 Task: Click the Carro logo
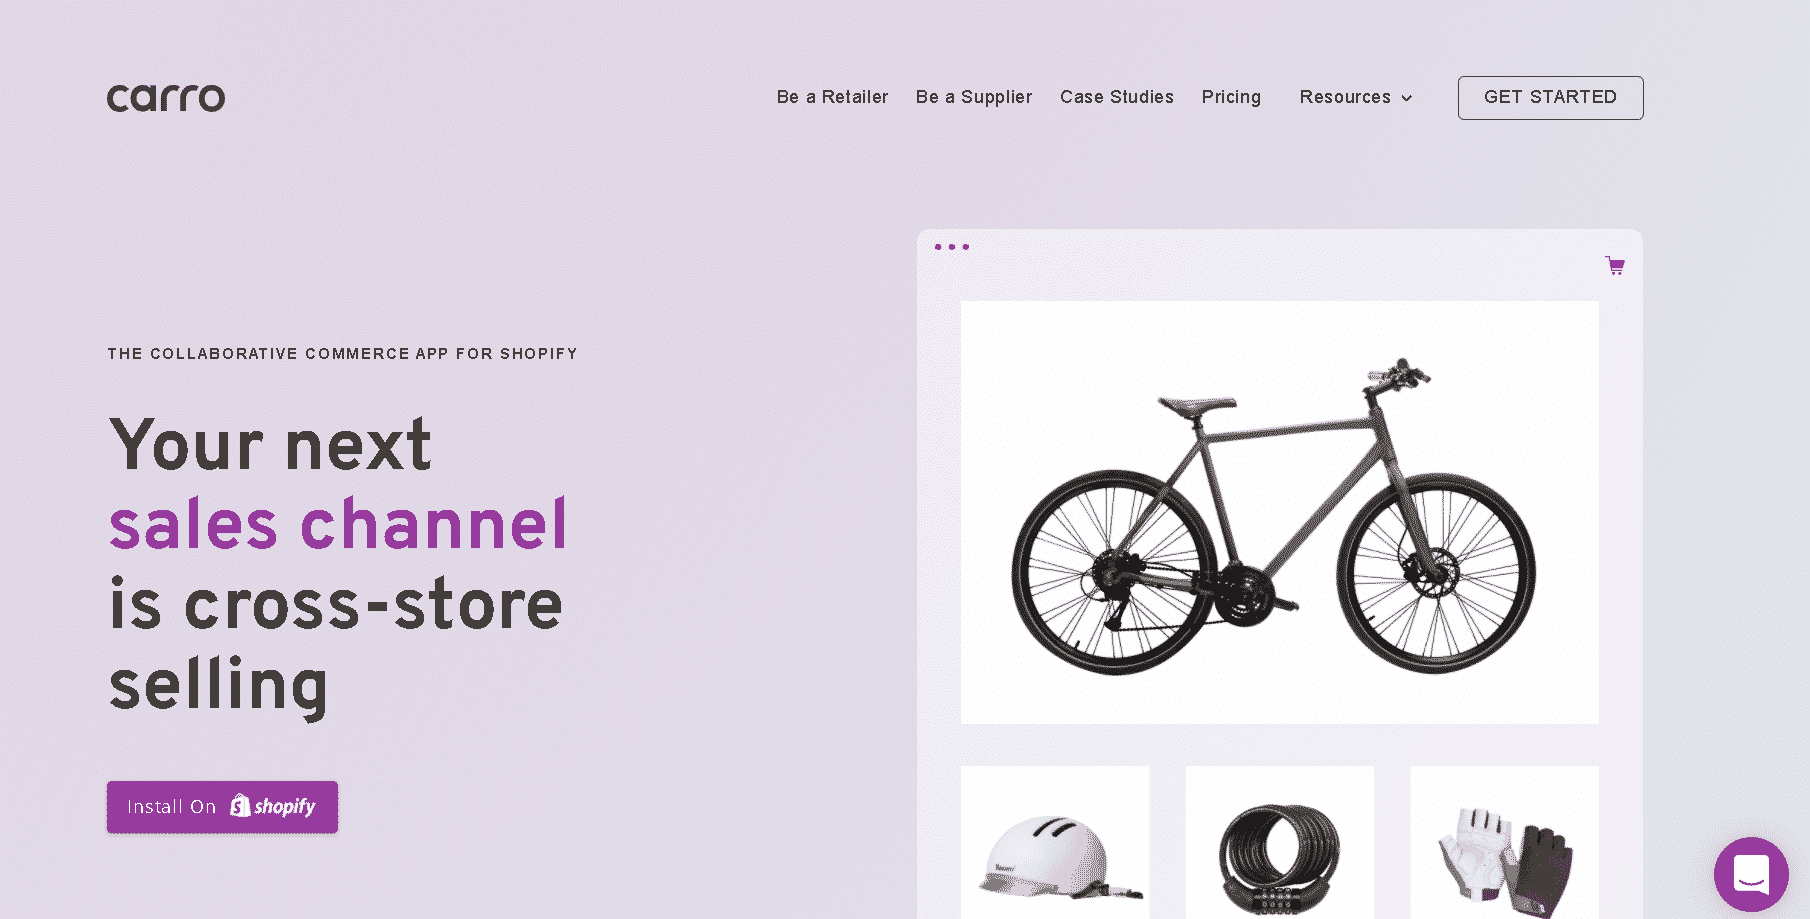(166, 98)
